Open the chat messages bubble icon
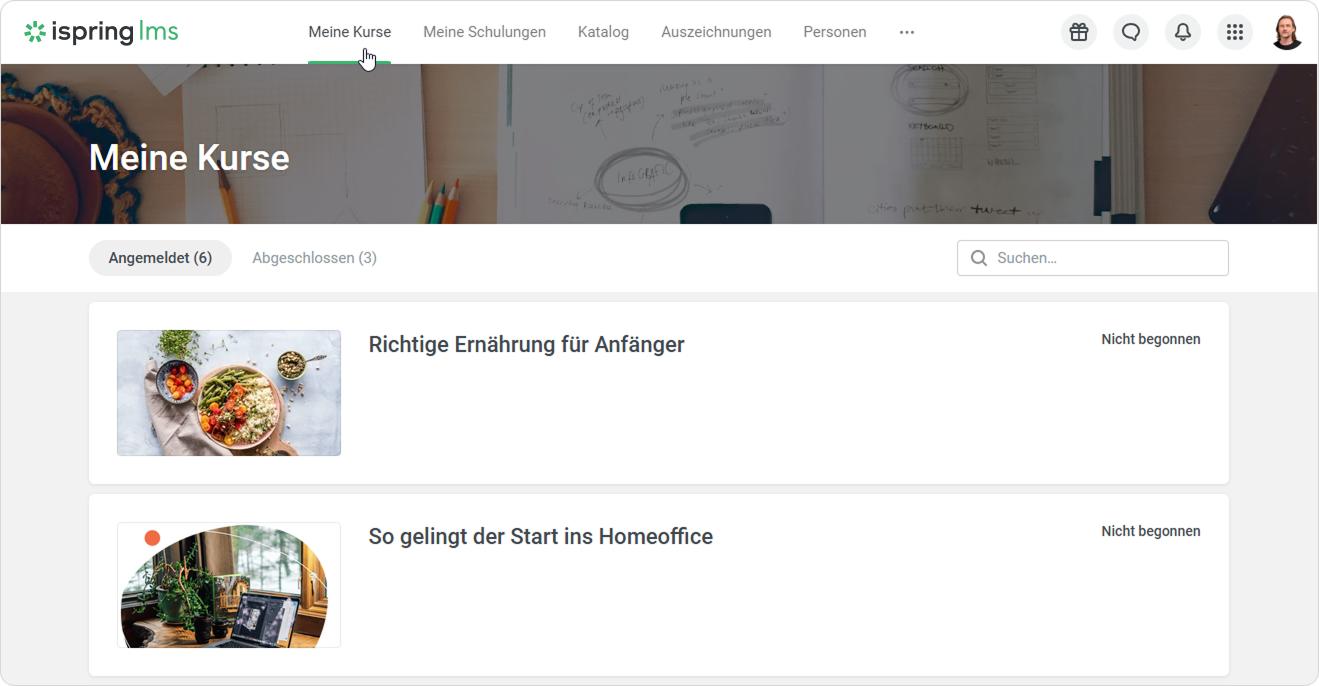This screenshot has width=1319, height=686. pyautogui.click(x=1130, y=32)
